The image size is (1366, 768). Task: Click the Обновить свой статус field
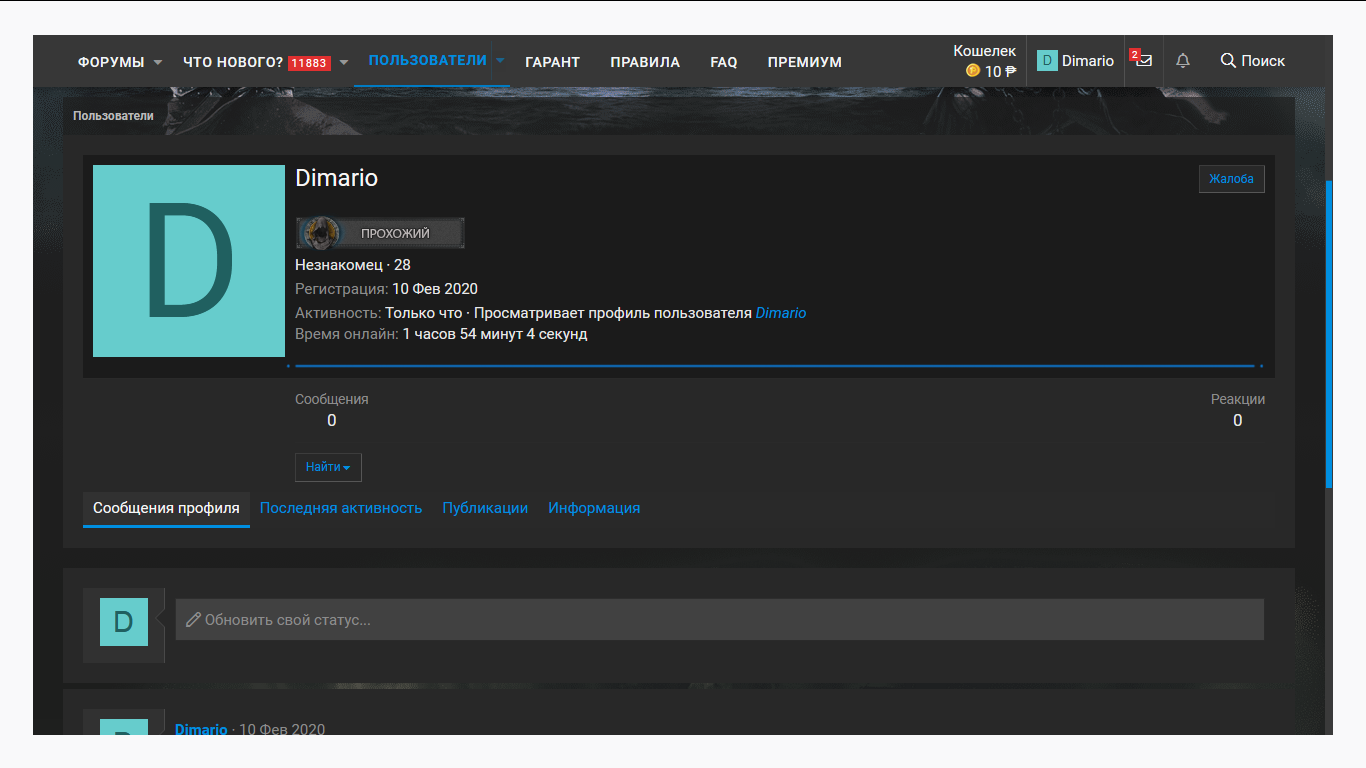click(720, 620)
